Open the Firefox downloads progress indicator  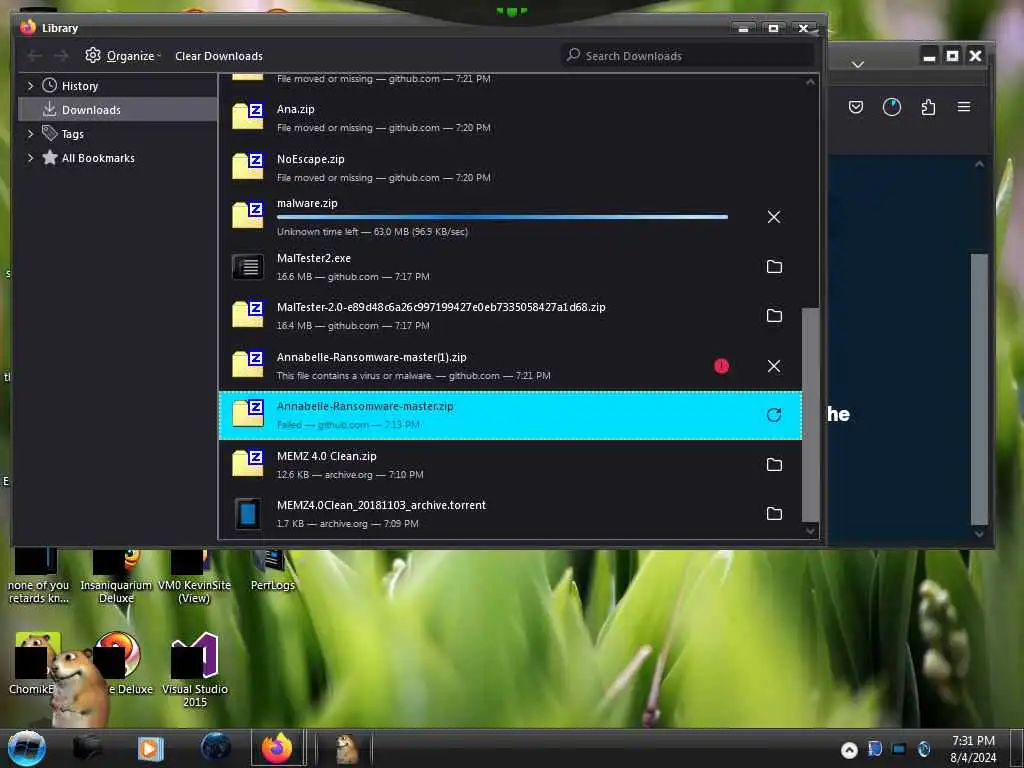[x=891, y=106]
